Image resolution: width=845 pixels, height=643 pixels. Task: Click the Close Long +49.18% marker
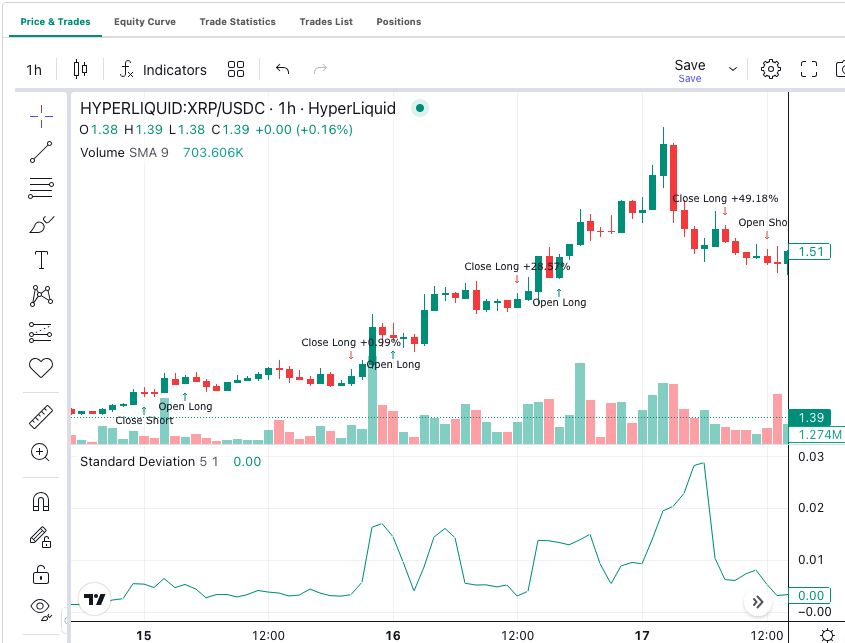(725, 198)
